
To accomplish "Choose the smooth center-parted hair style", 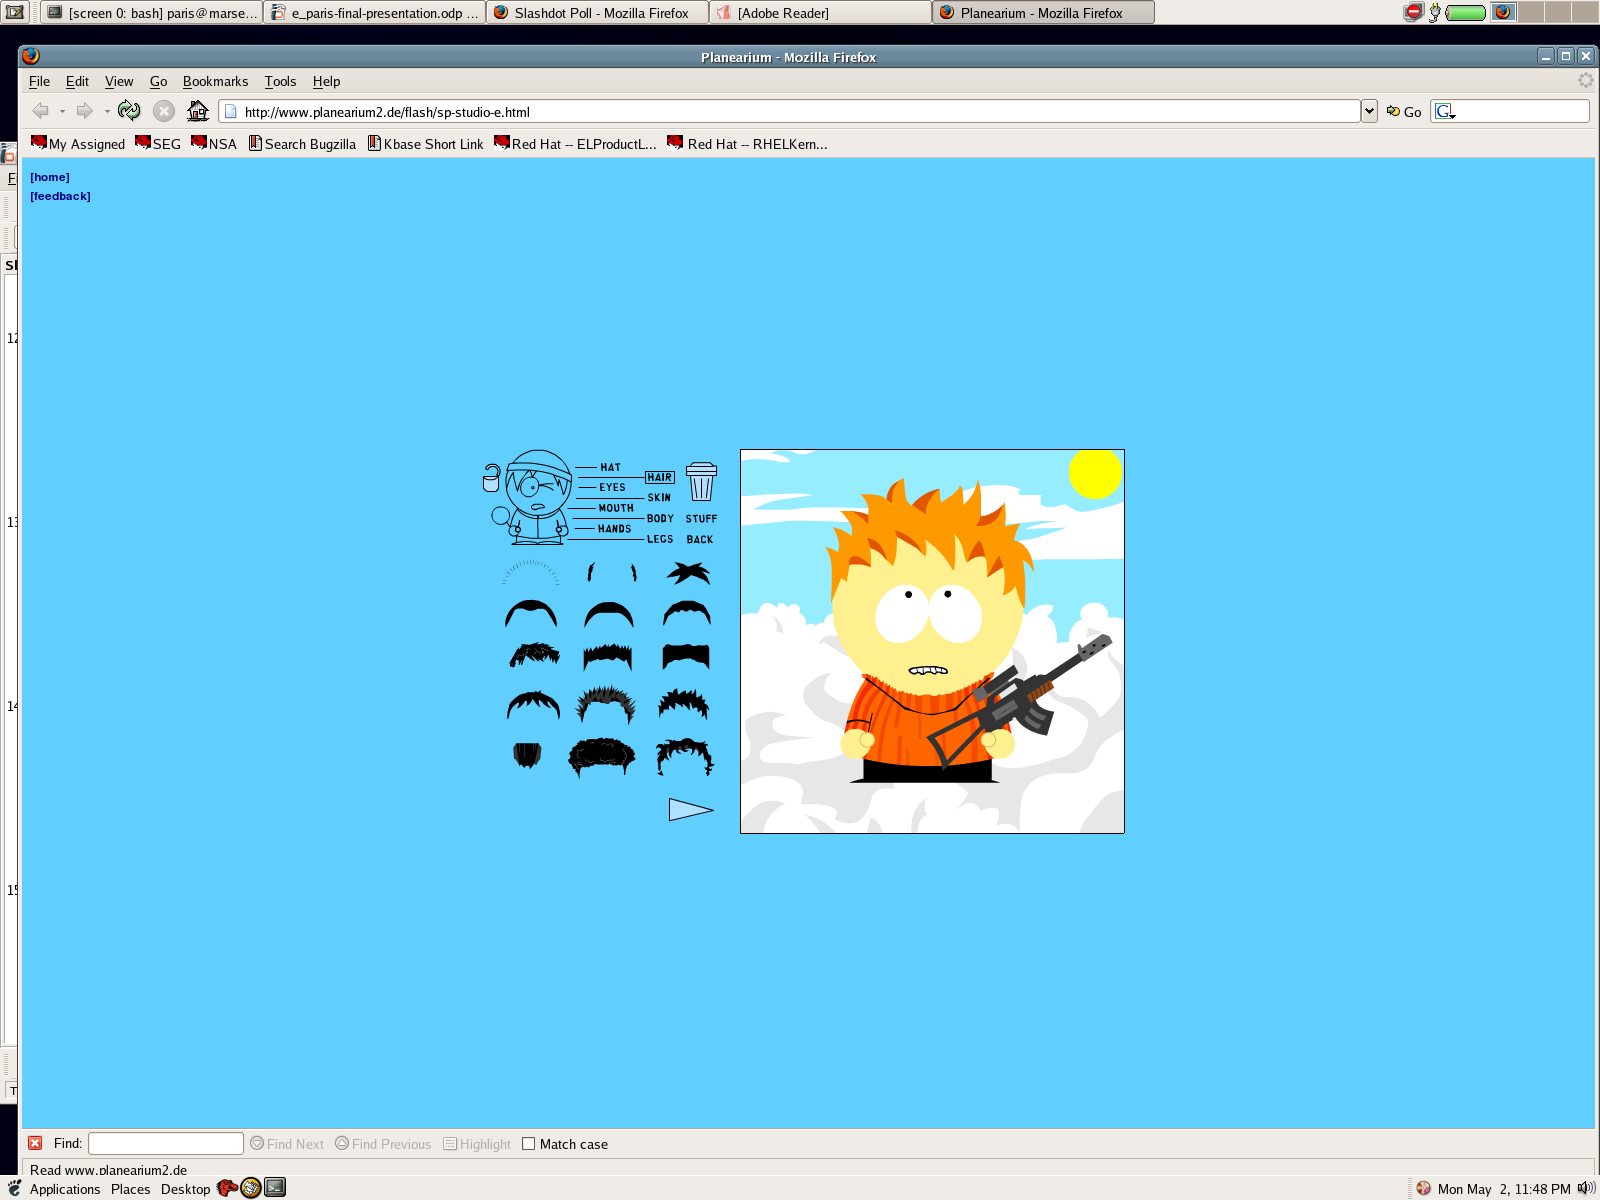I will tap(531, 613).
